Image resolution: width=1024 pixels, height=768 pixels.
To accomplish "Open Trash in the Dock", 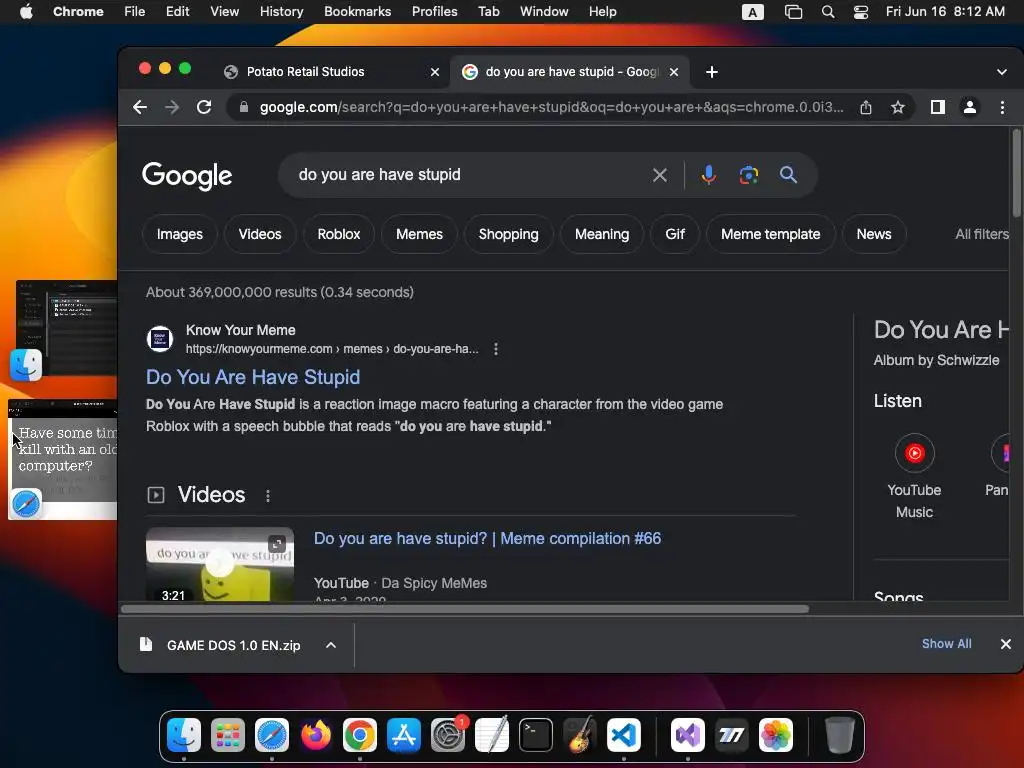I will (839, 735).
